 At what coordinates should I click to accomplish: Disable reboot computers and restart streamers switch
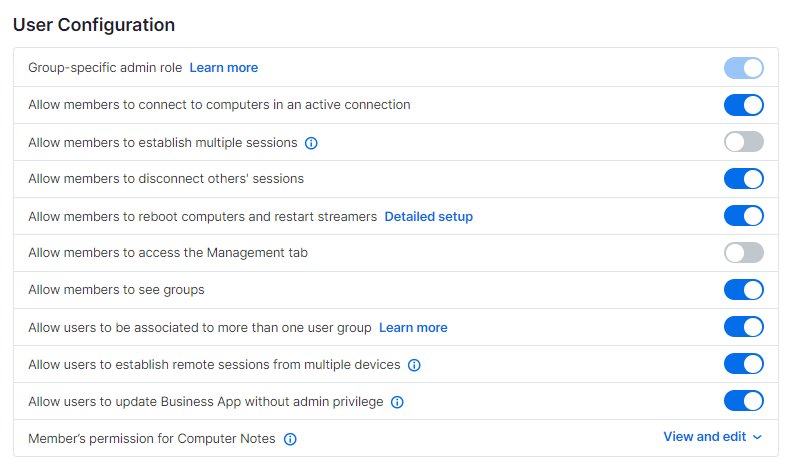(743, 216)
